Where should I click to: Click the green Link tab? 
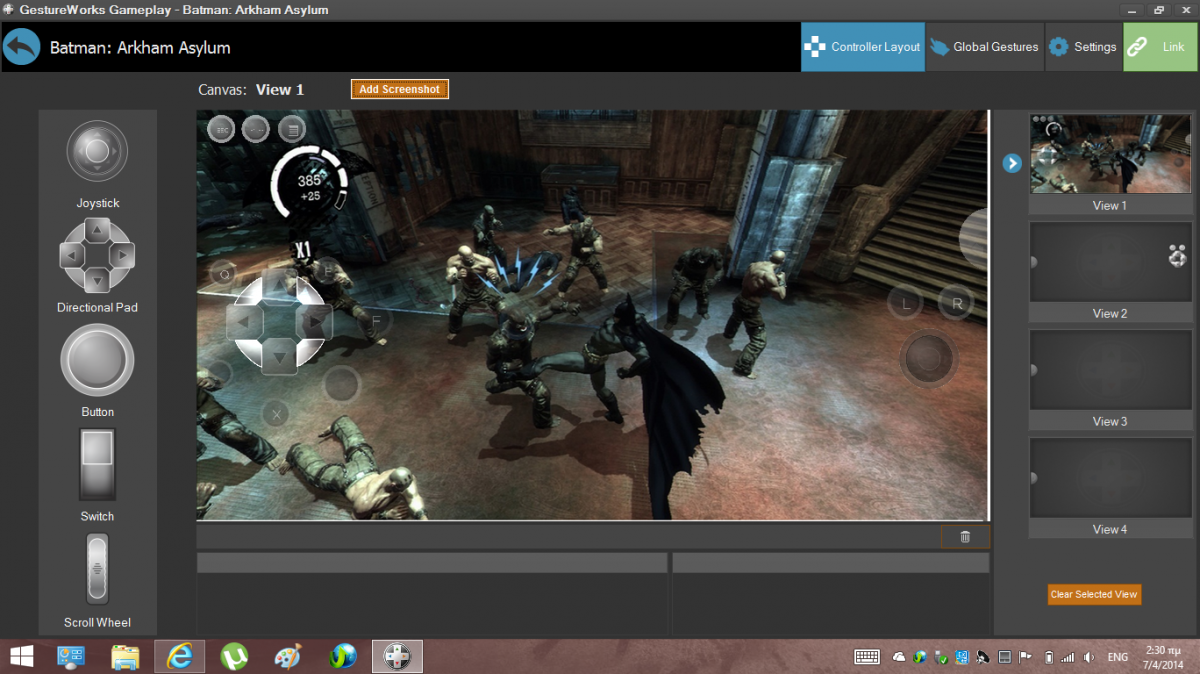(1160, 47)
